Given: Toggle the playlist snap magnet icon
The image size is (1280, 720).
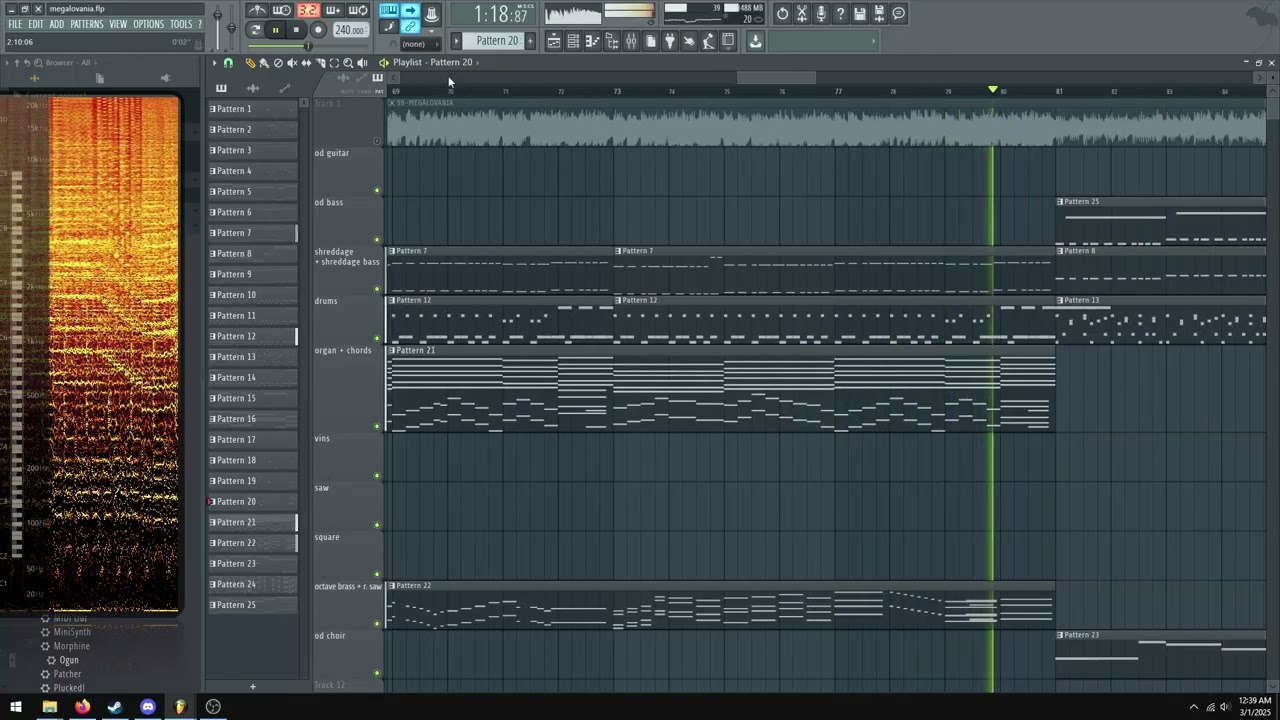Looking at the screenshot, I should tap(228, 62).
